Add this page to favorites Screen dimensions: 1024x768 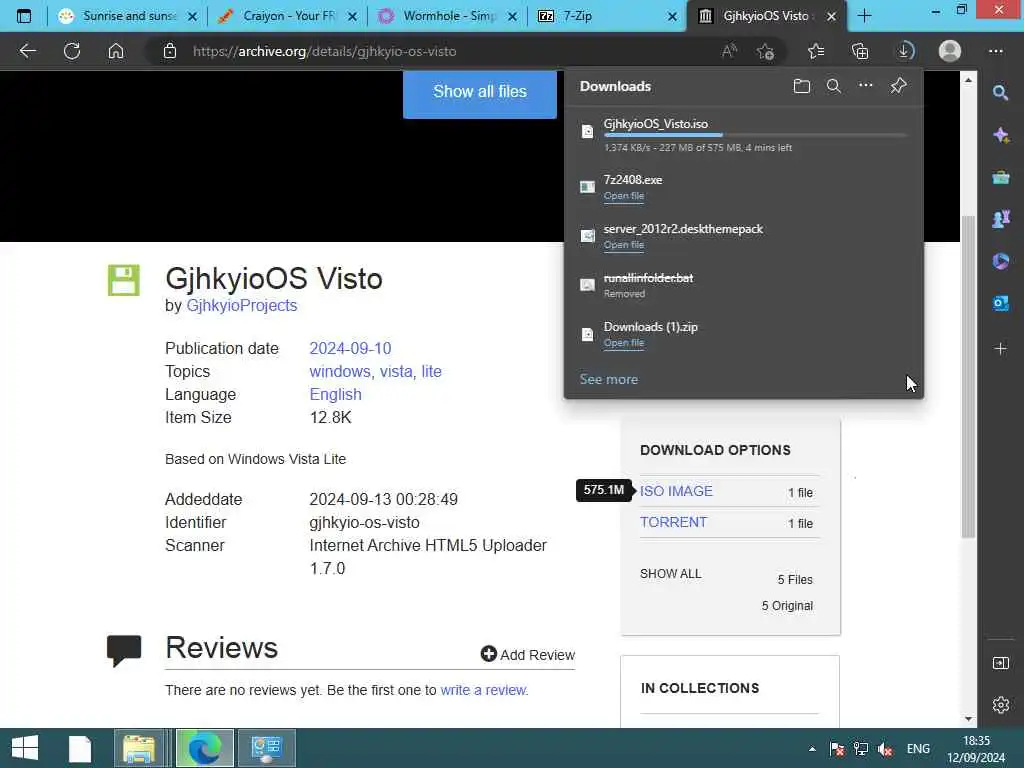tap(765, 51)
